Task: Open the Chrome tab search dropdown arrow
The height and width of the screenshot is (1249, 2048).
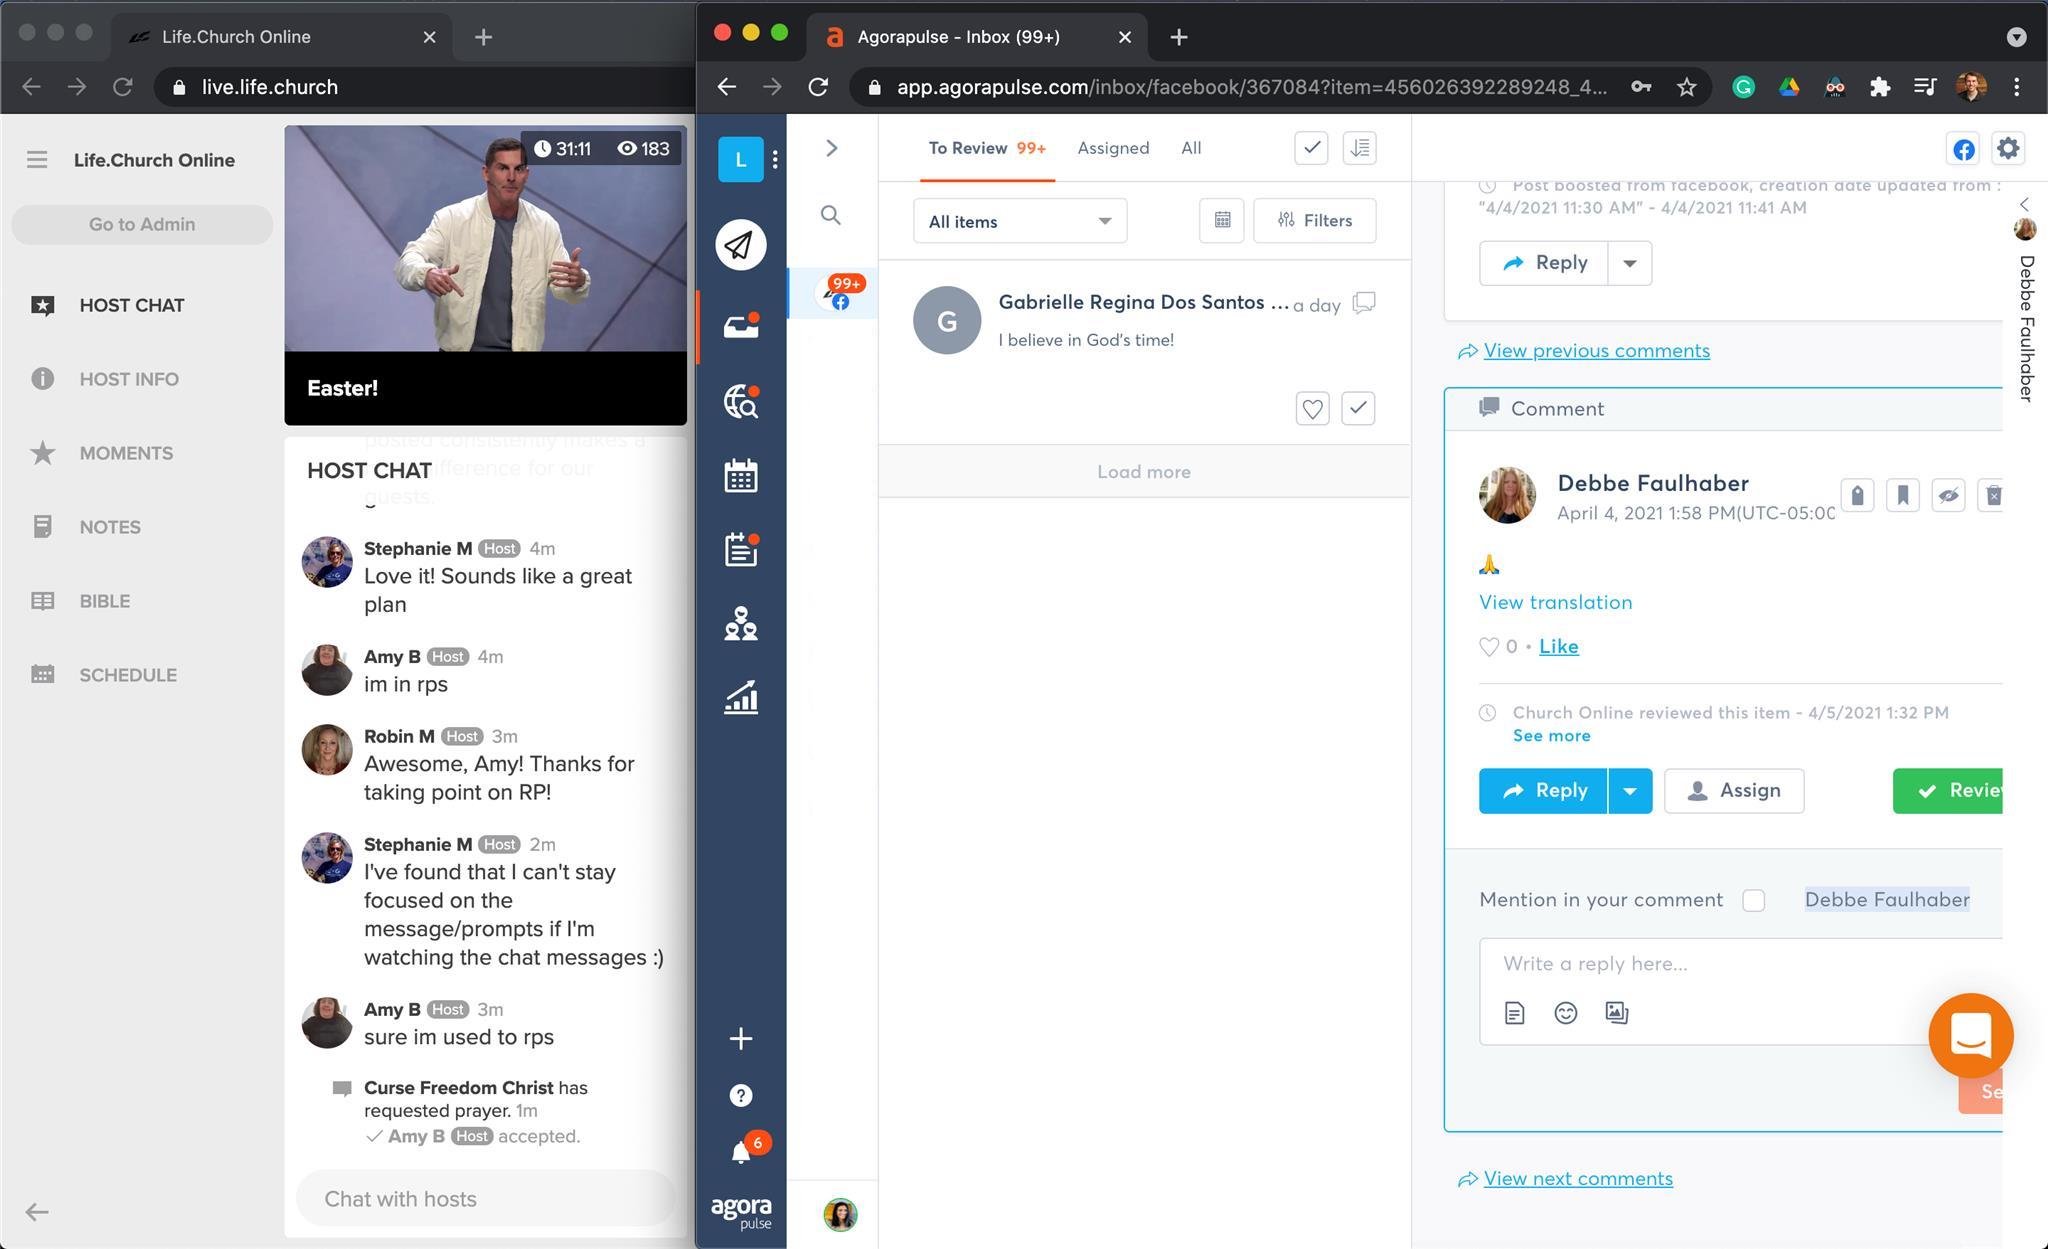Action: tap(2016, 37)
